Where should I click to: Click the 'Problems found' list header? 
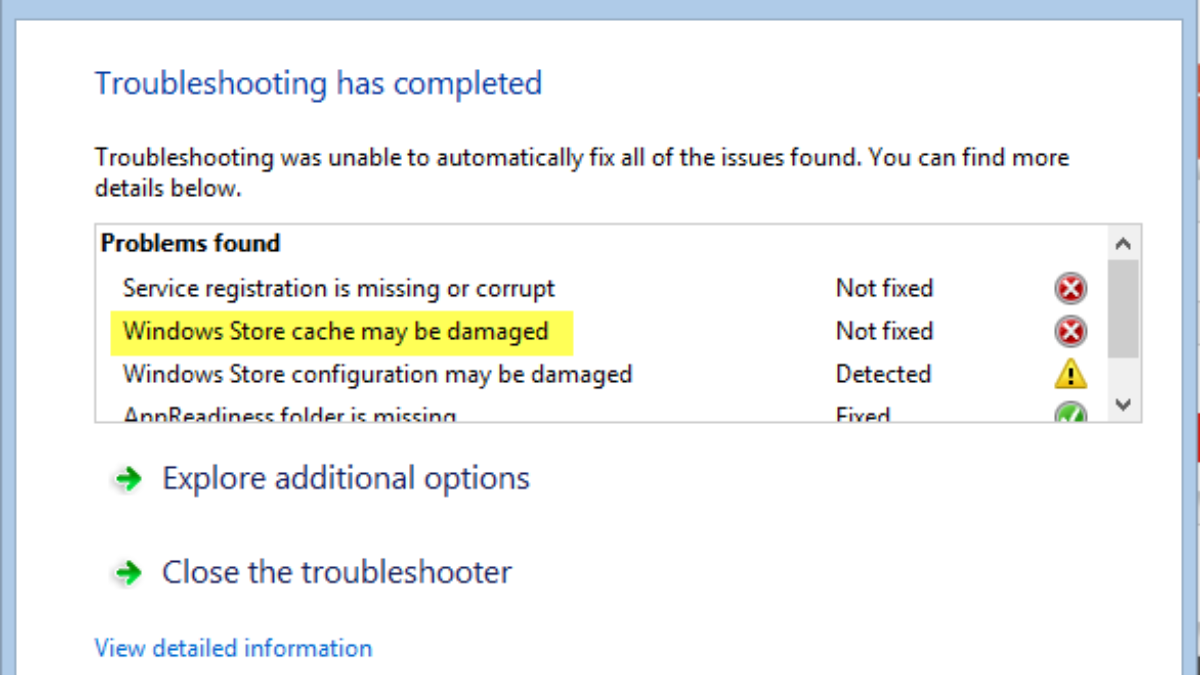[x=190, y=243]
